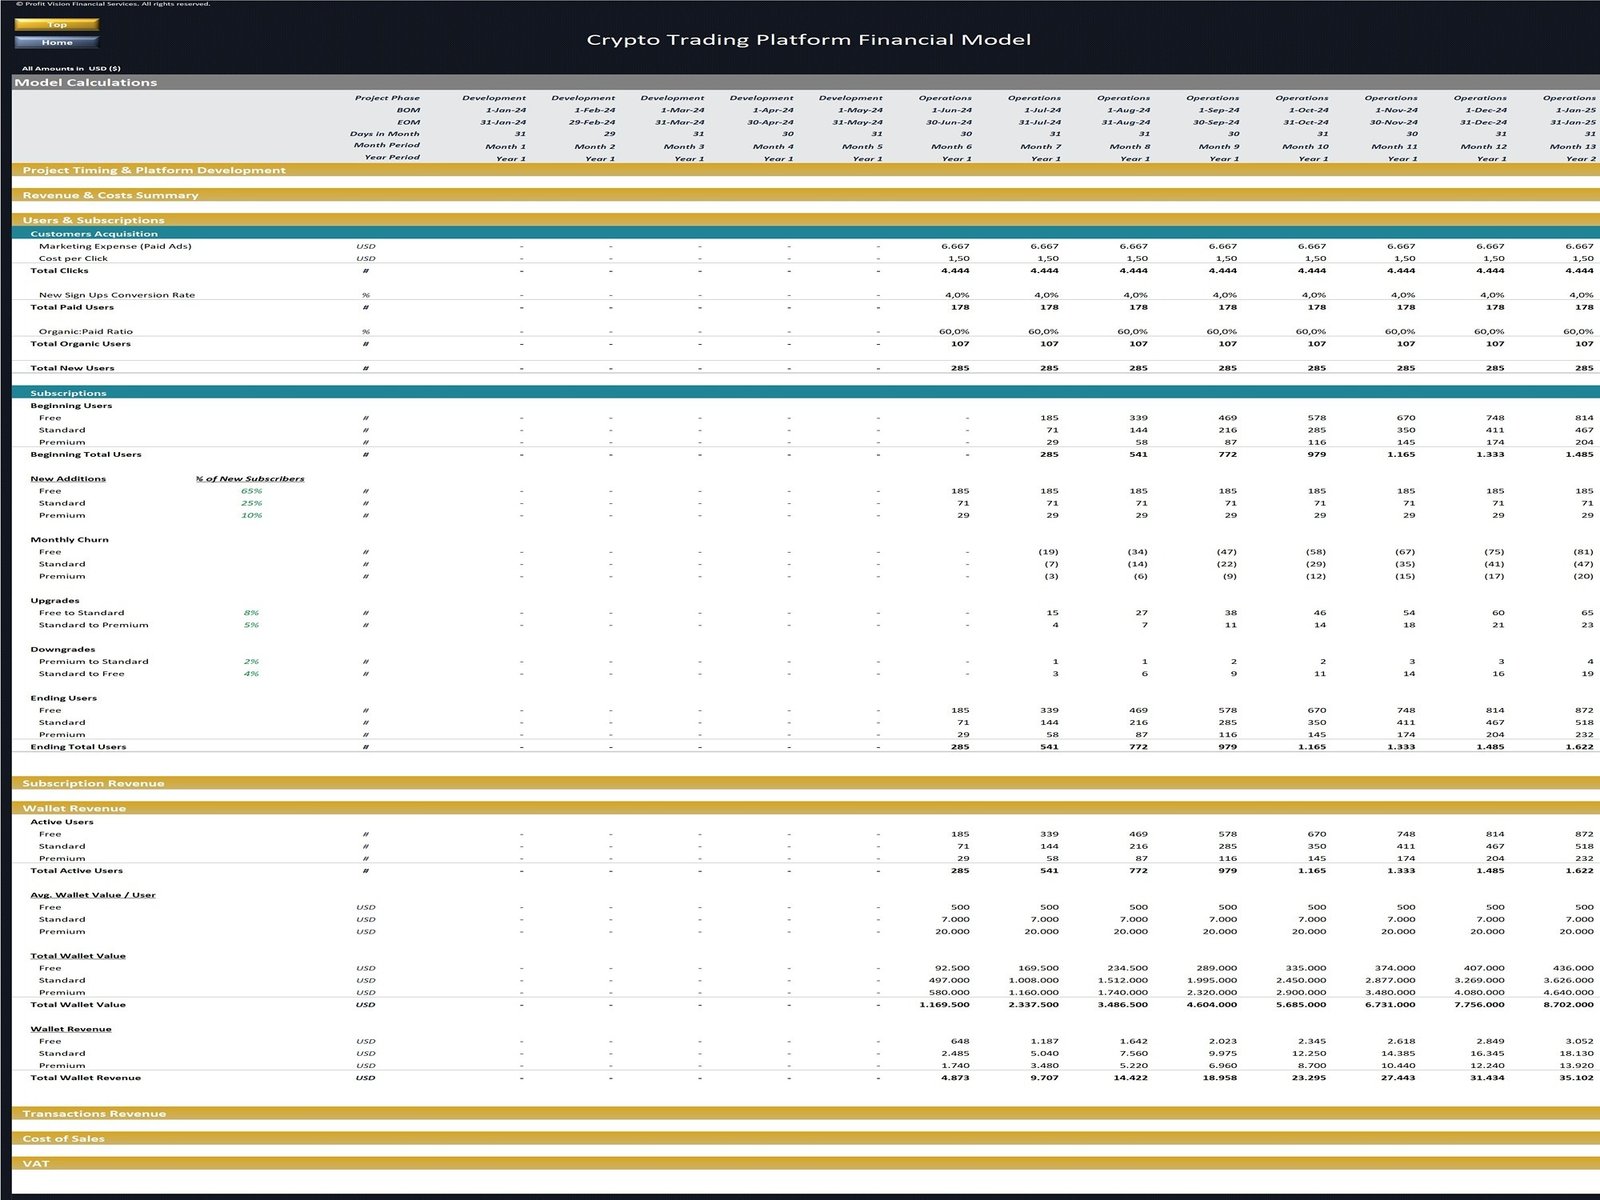Expand the Transactions Revenue section
1600x1200 pixels.
(x=94, y=1113)
